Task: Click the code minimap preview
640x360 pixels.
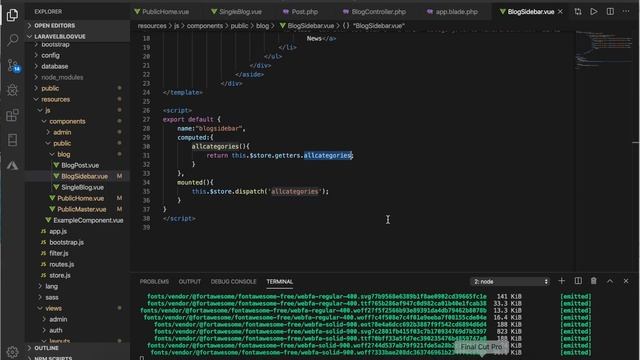Action: [603, 49]
